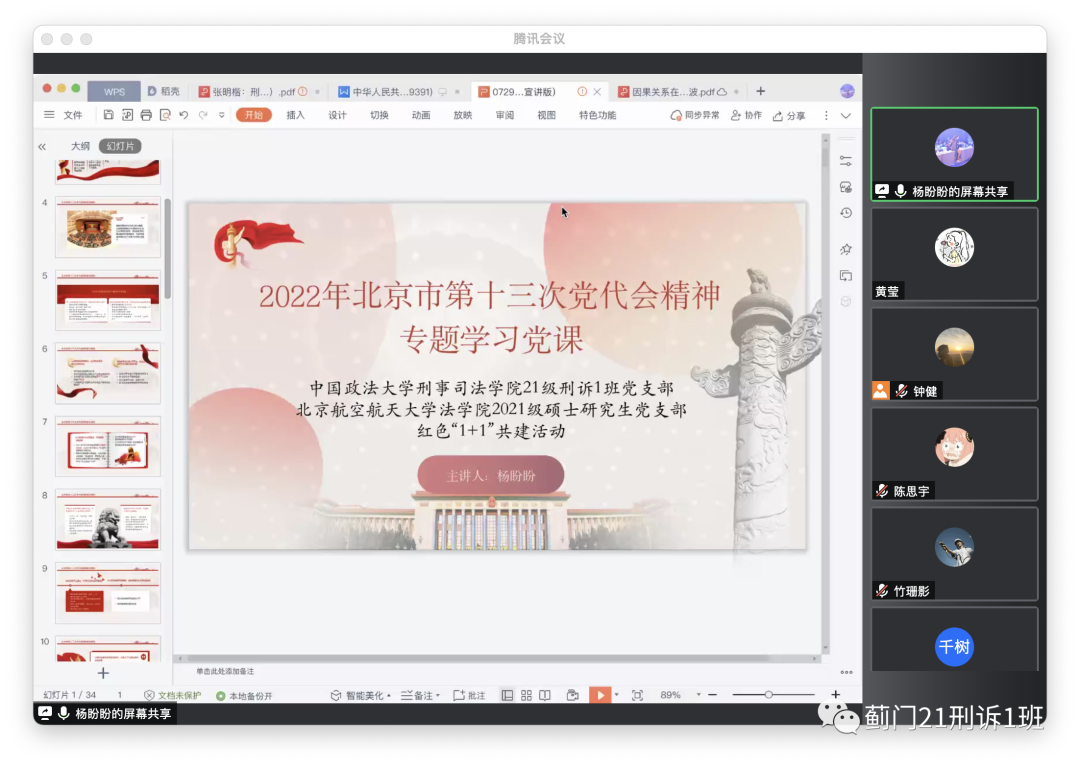Click the print preview icon
The image size is (1080, 766).
point(165,115)
